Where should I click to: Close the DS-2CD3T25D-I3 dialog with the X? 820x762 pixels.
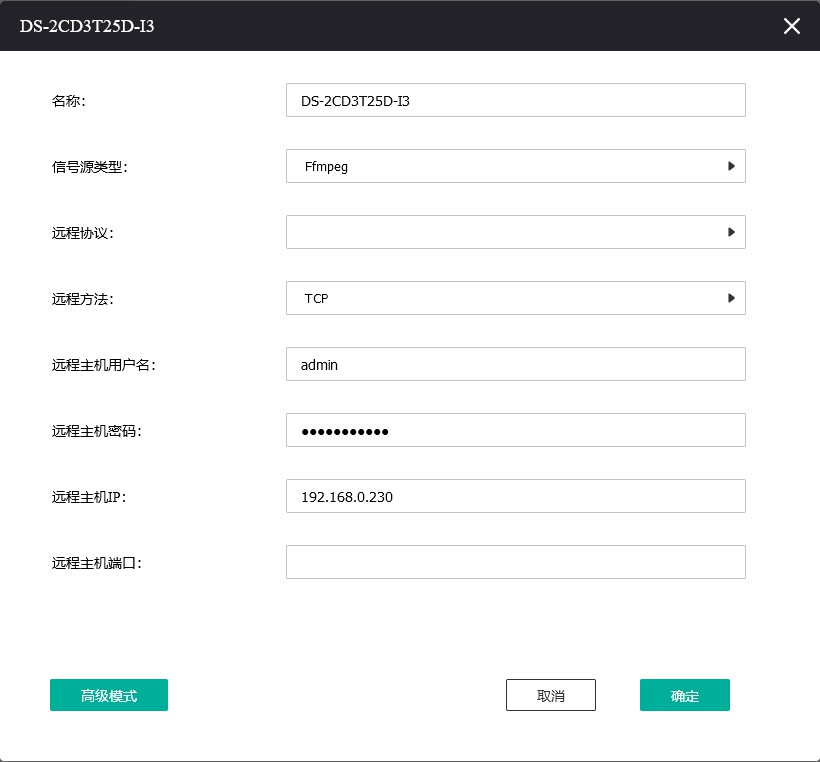[791, 26]
